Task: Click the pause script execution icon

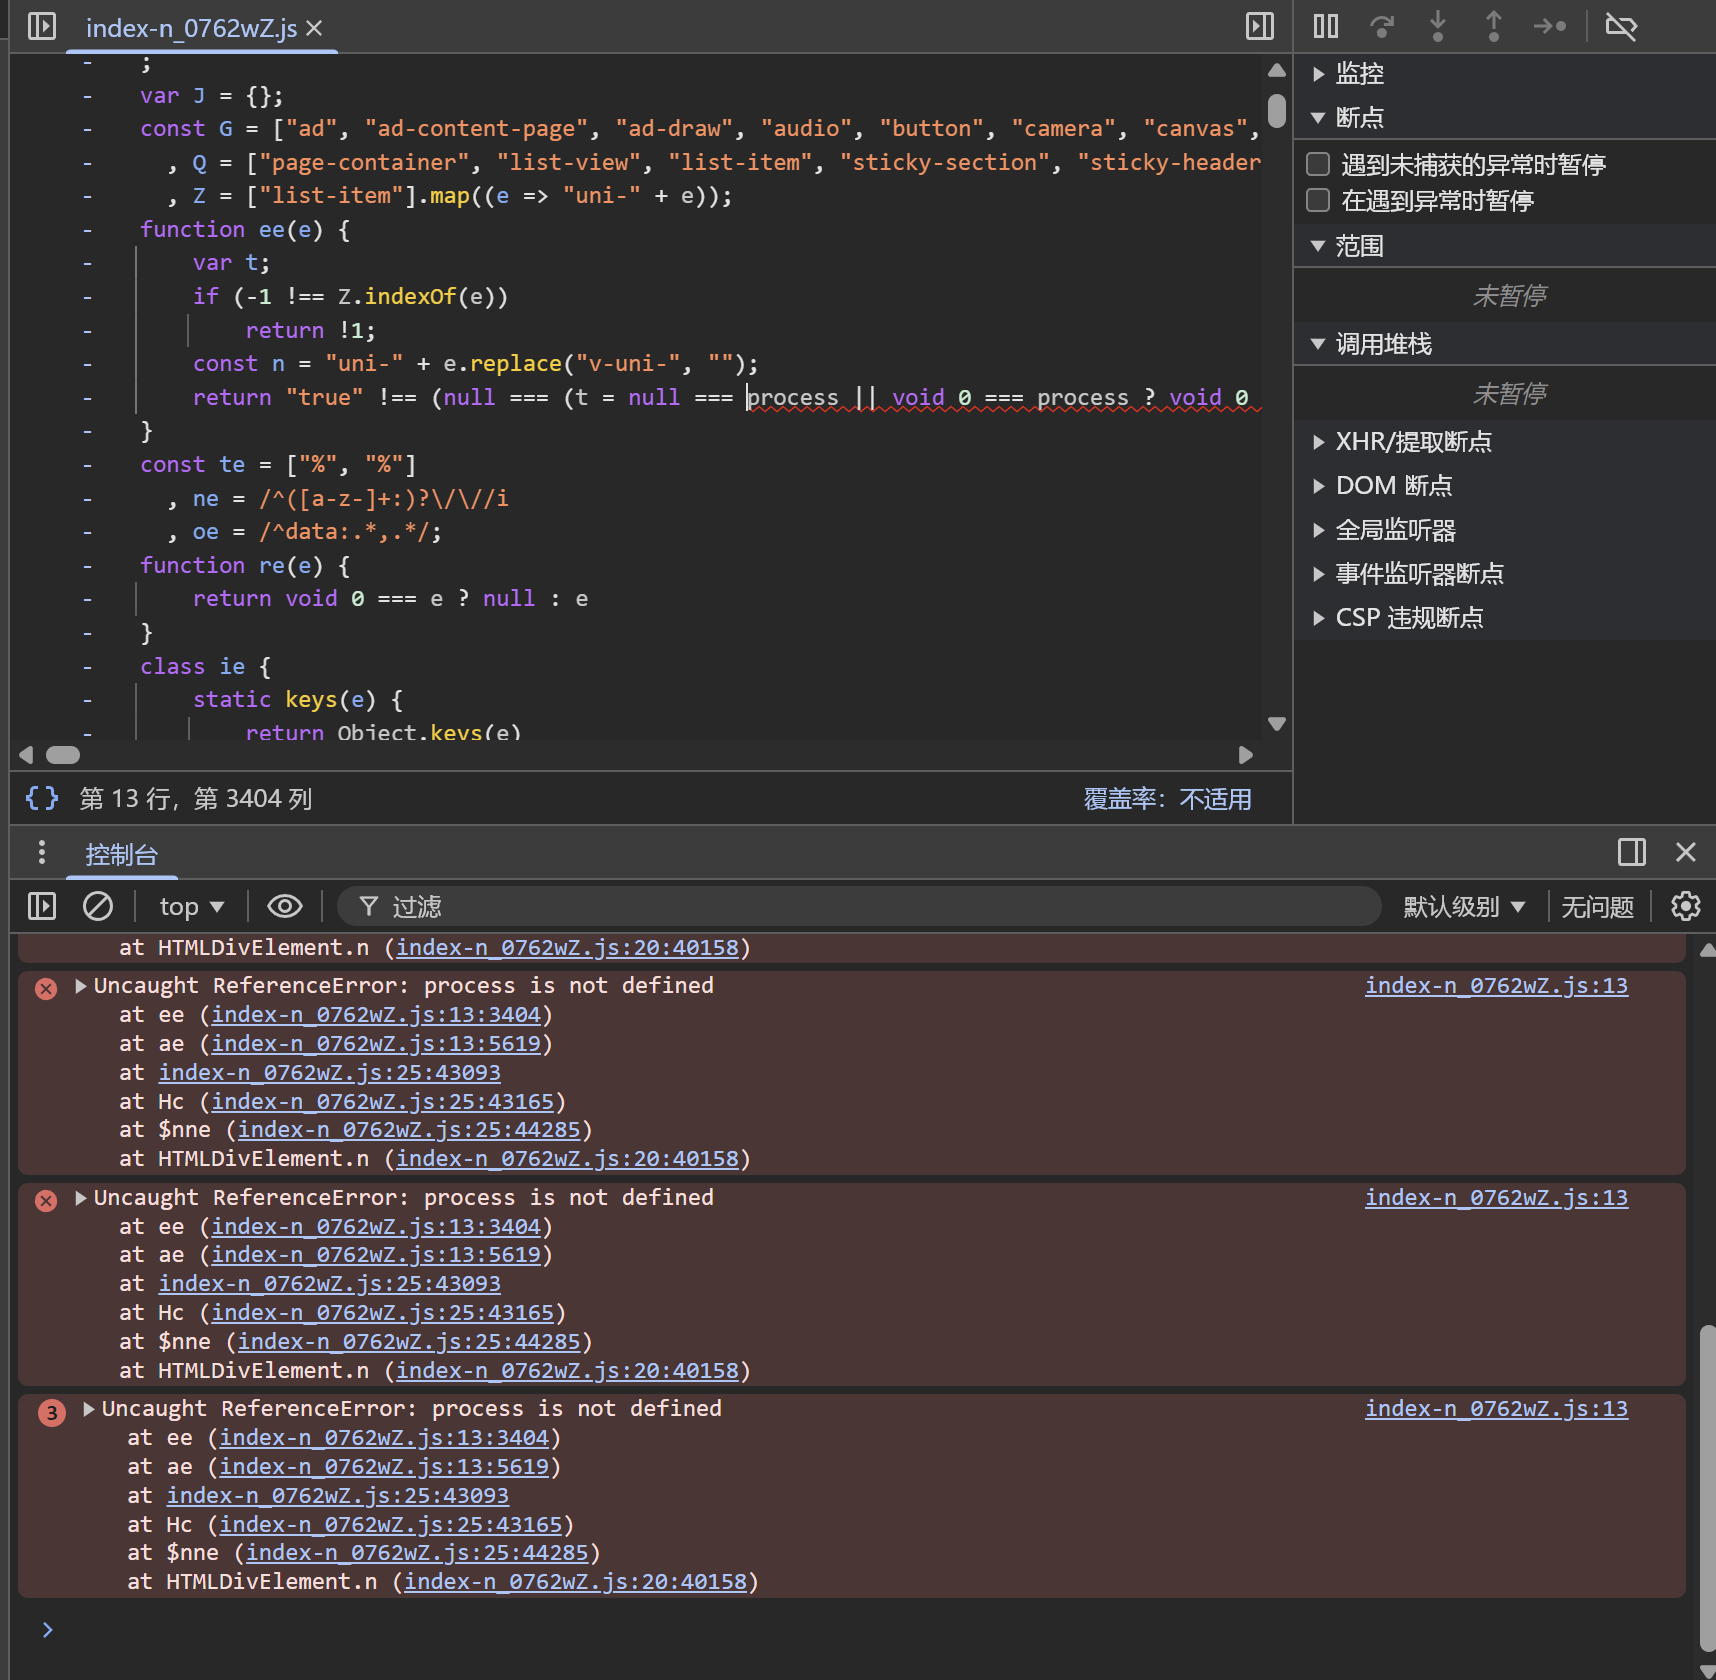Action: [1326, 26]
